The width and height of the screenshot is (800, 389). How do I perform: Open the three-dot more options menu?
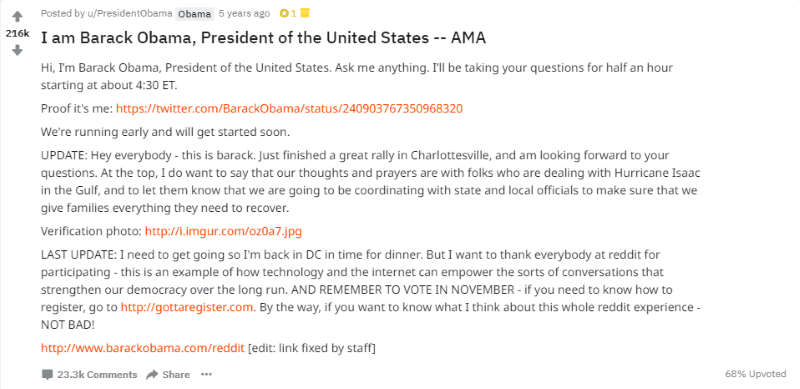click(206, 374)
